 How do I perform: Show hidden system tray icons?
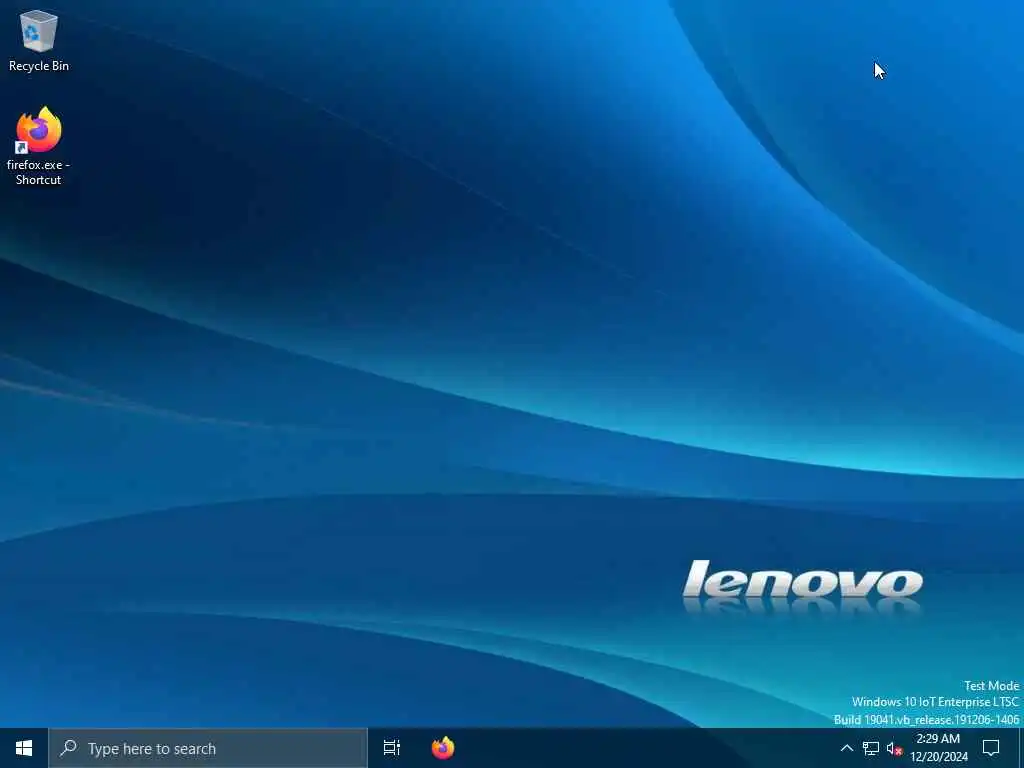coord(846,748)
